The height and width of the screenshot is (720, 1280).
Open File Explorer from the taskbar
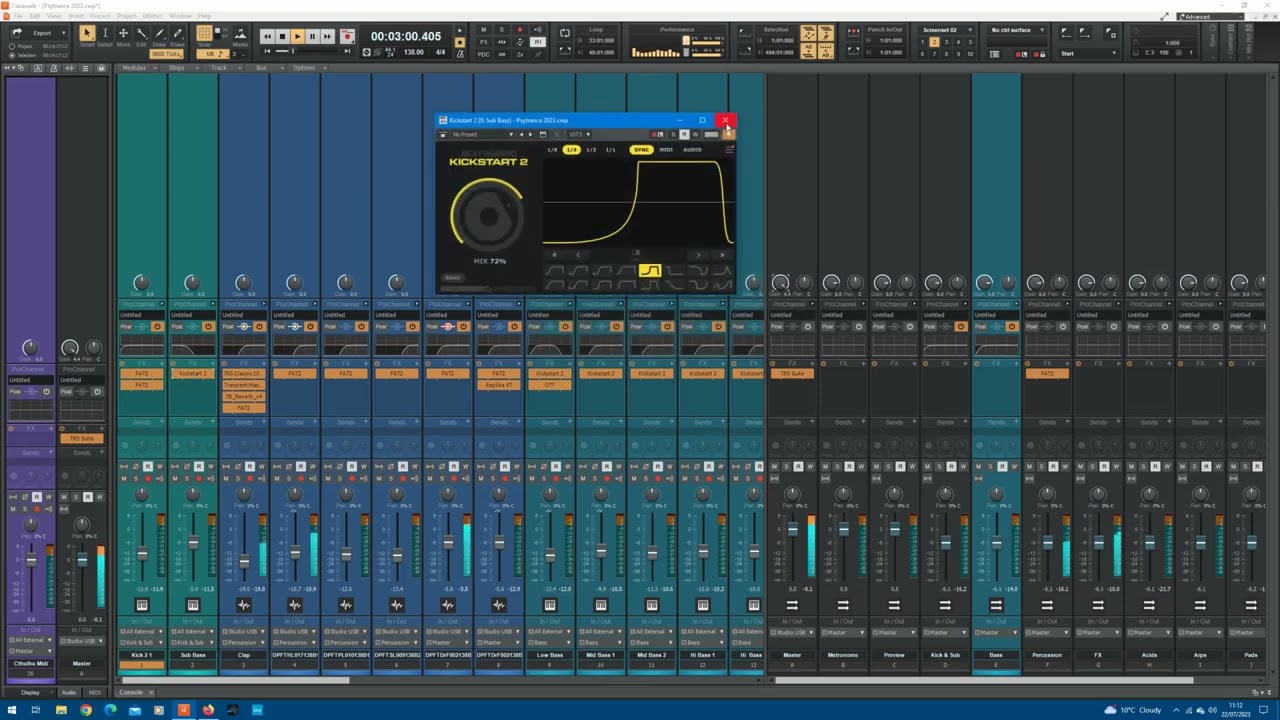click(x=61, y=711)
